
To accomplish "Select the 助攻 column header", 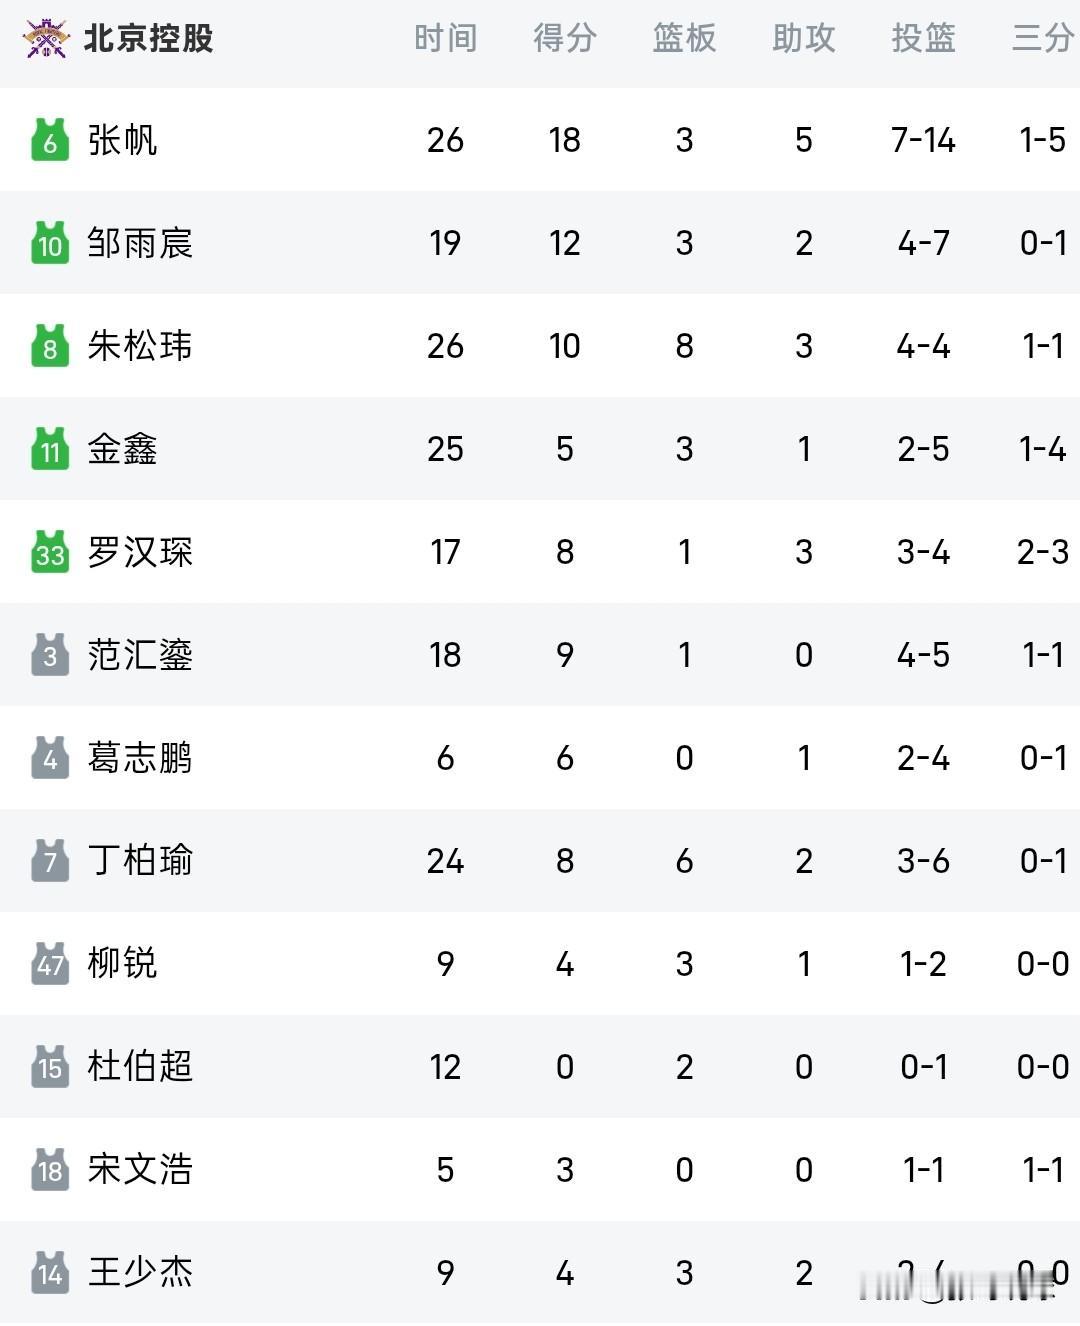I will pyautogui.click(x=804, y=39).
